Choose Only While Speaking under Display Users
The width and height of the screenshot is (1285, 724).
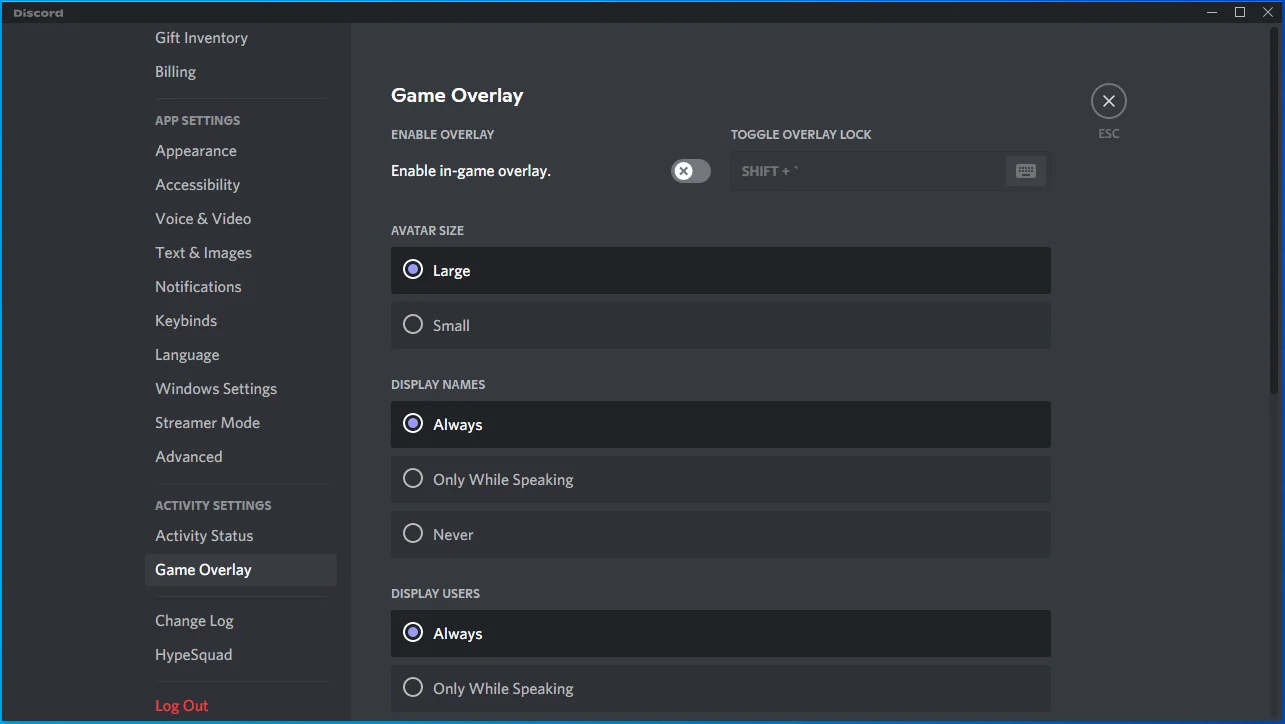[x=720, y=689]
